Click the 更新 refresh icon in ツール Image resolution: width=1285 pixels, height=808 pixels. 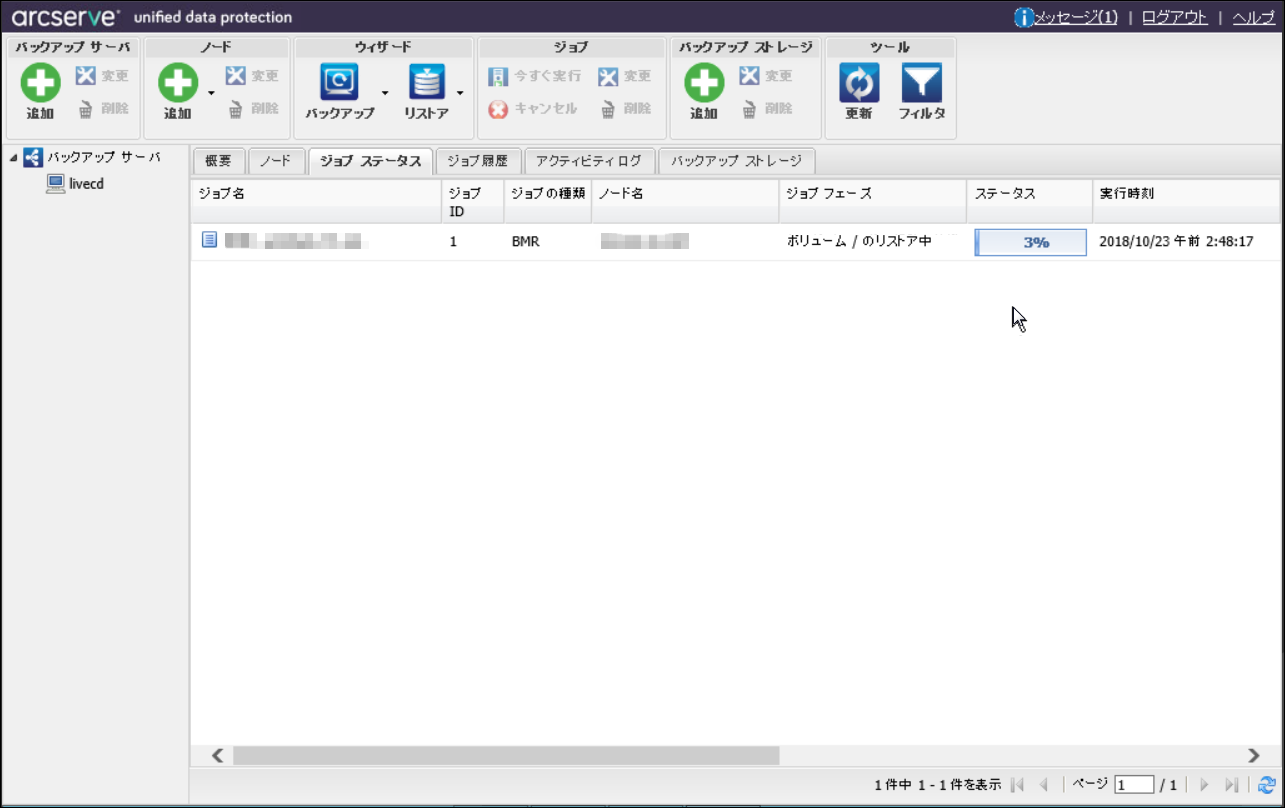pos(859,83)
